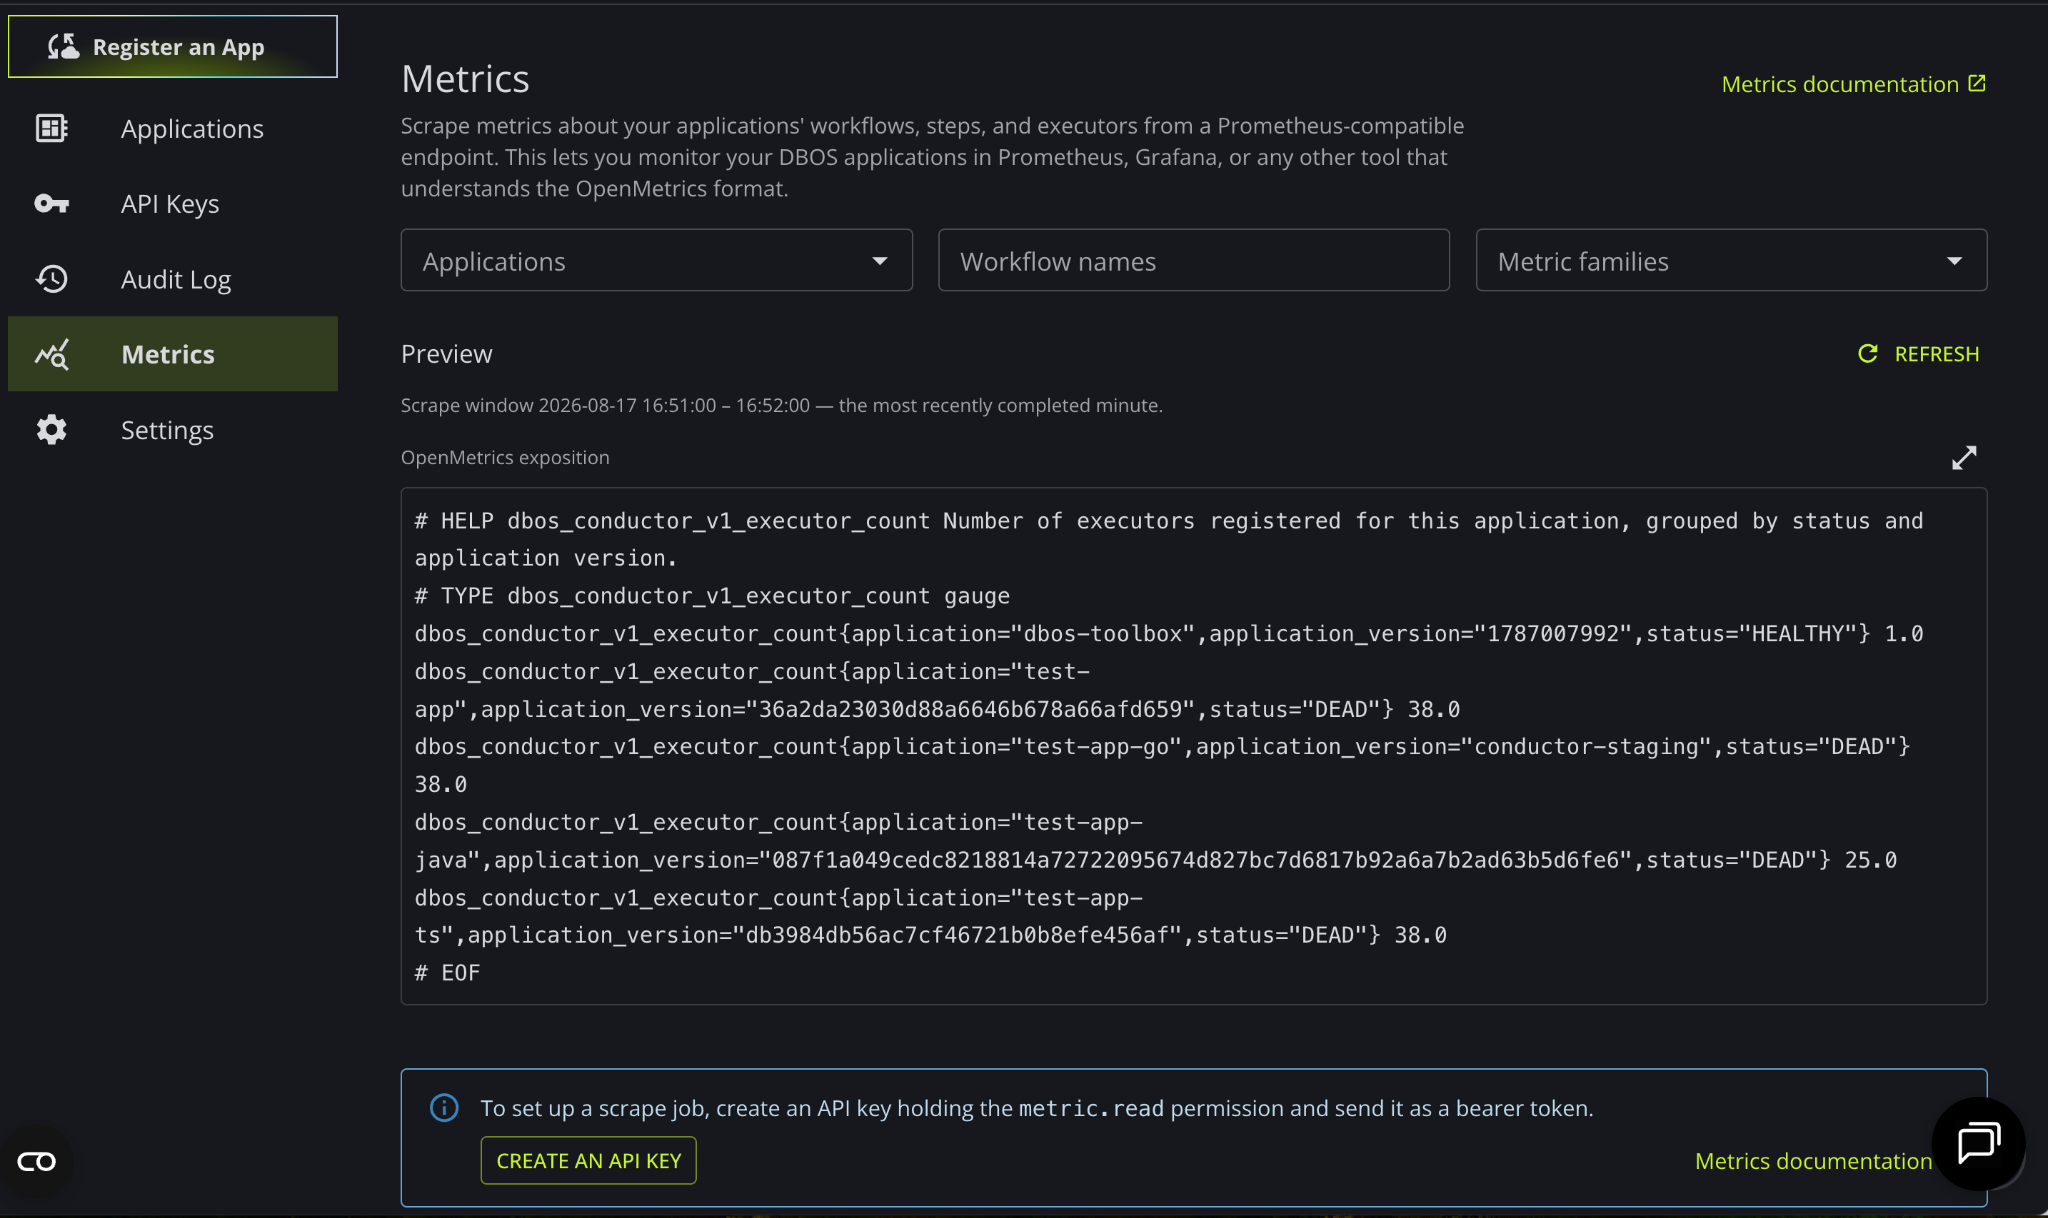This screenshot has height=1218, width=2048.
Task: Open Settings from the sidebar
Action: coord(173,430)
